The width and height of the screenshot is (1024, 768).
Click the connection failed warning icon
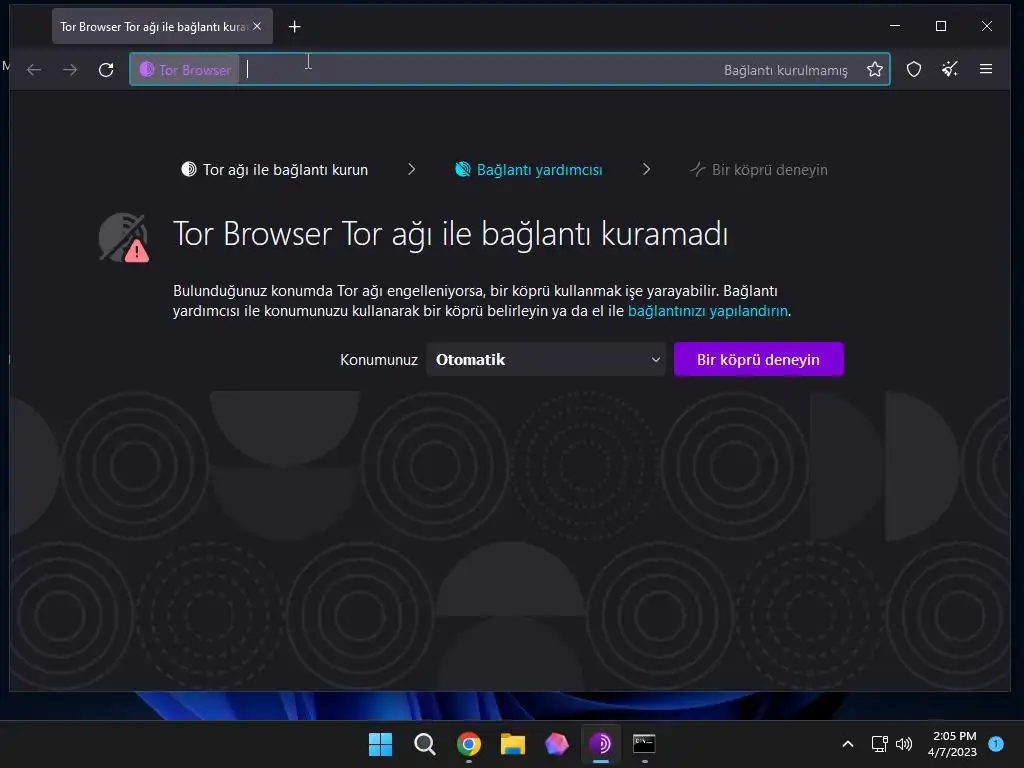(x=124, y=237)
